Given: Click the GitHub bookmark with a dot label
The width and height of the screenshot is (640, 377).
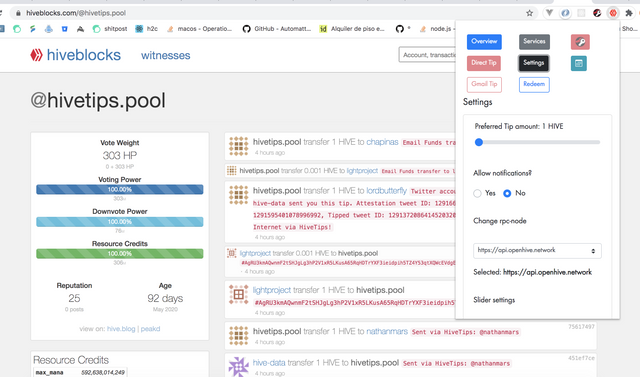Looking at the screenshot, I should pyautogui.click(x=403, y=29).
